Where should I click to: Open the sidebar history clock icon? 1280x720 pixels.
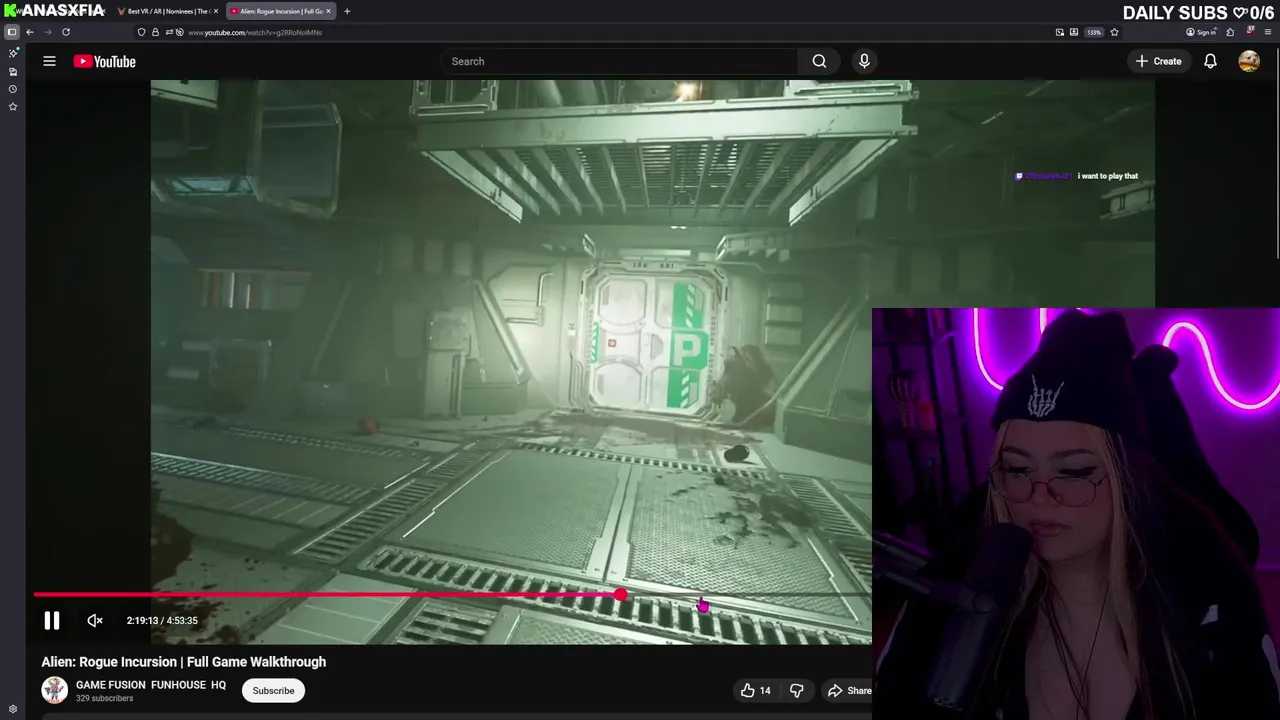(x=13, y=89)
